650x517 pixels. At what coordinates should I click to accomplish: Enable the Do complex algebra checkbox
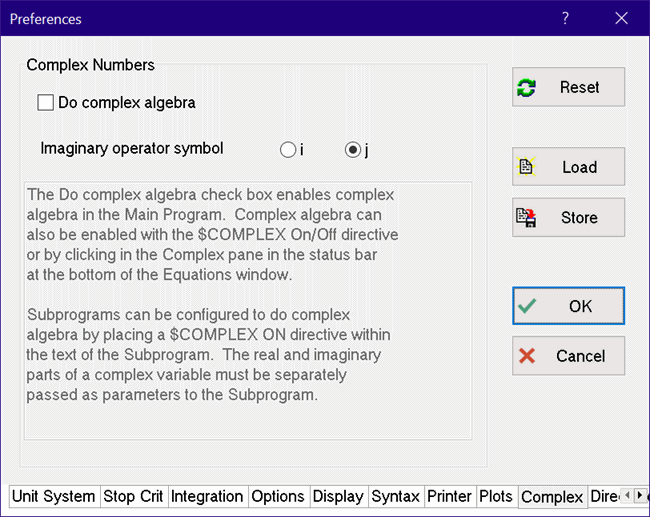(x=45, y=102)
